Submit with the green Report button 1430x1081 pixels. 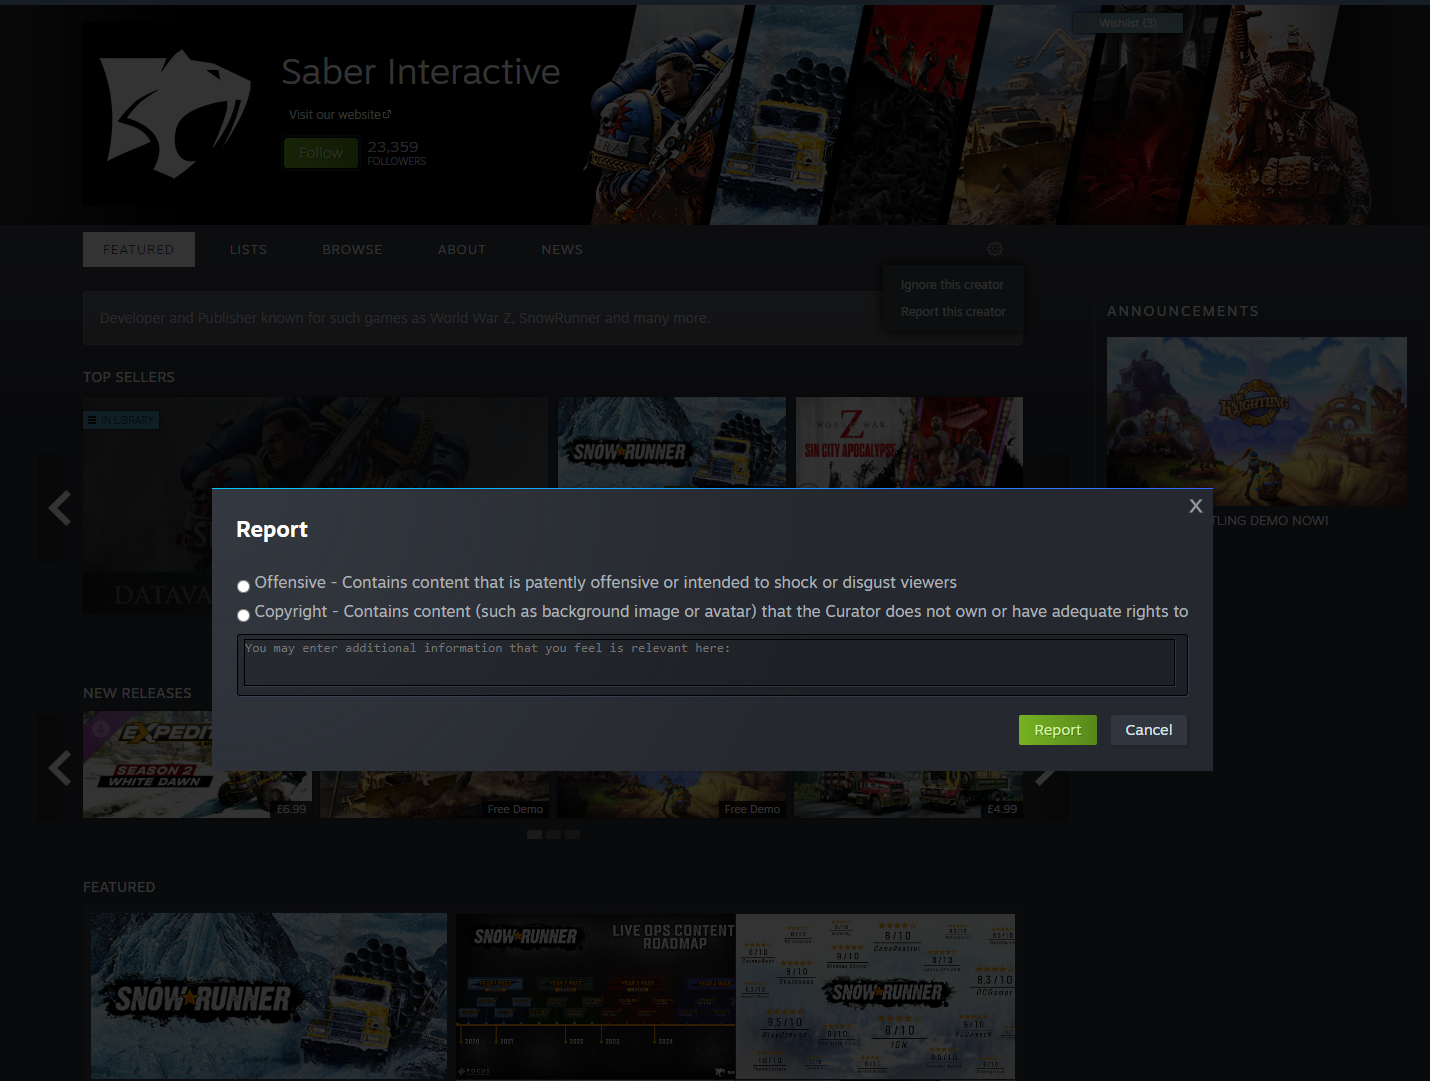pyautogui.click(x=1057, y=730)
